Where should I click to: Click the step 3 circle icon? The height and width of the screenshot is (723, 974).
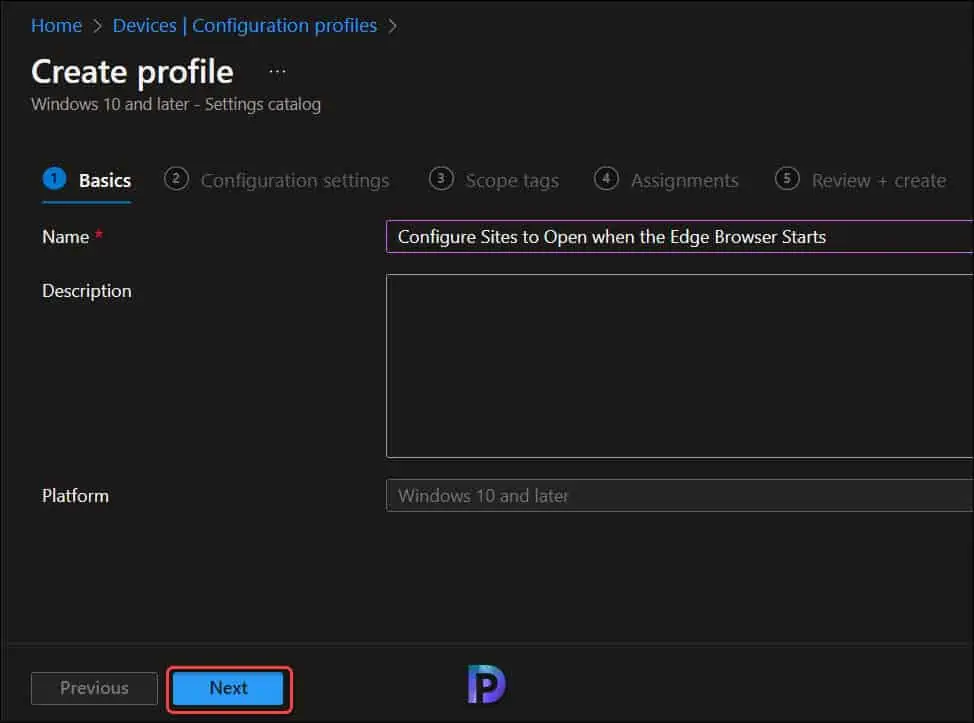pos(441,179)
